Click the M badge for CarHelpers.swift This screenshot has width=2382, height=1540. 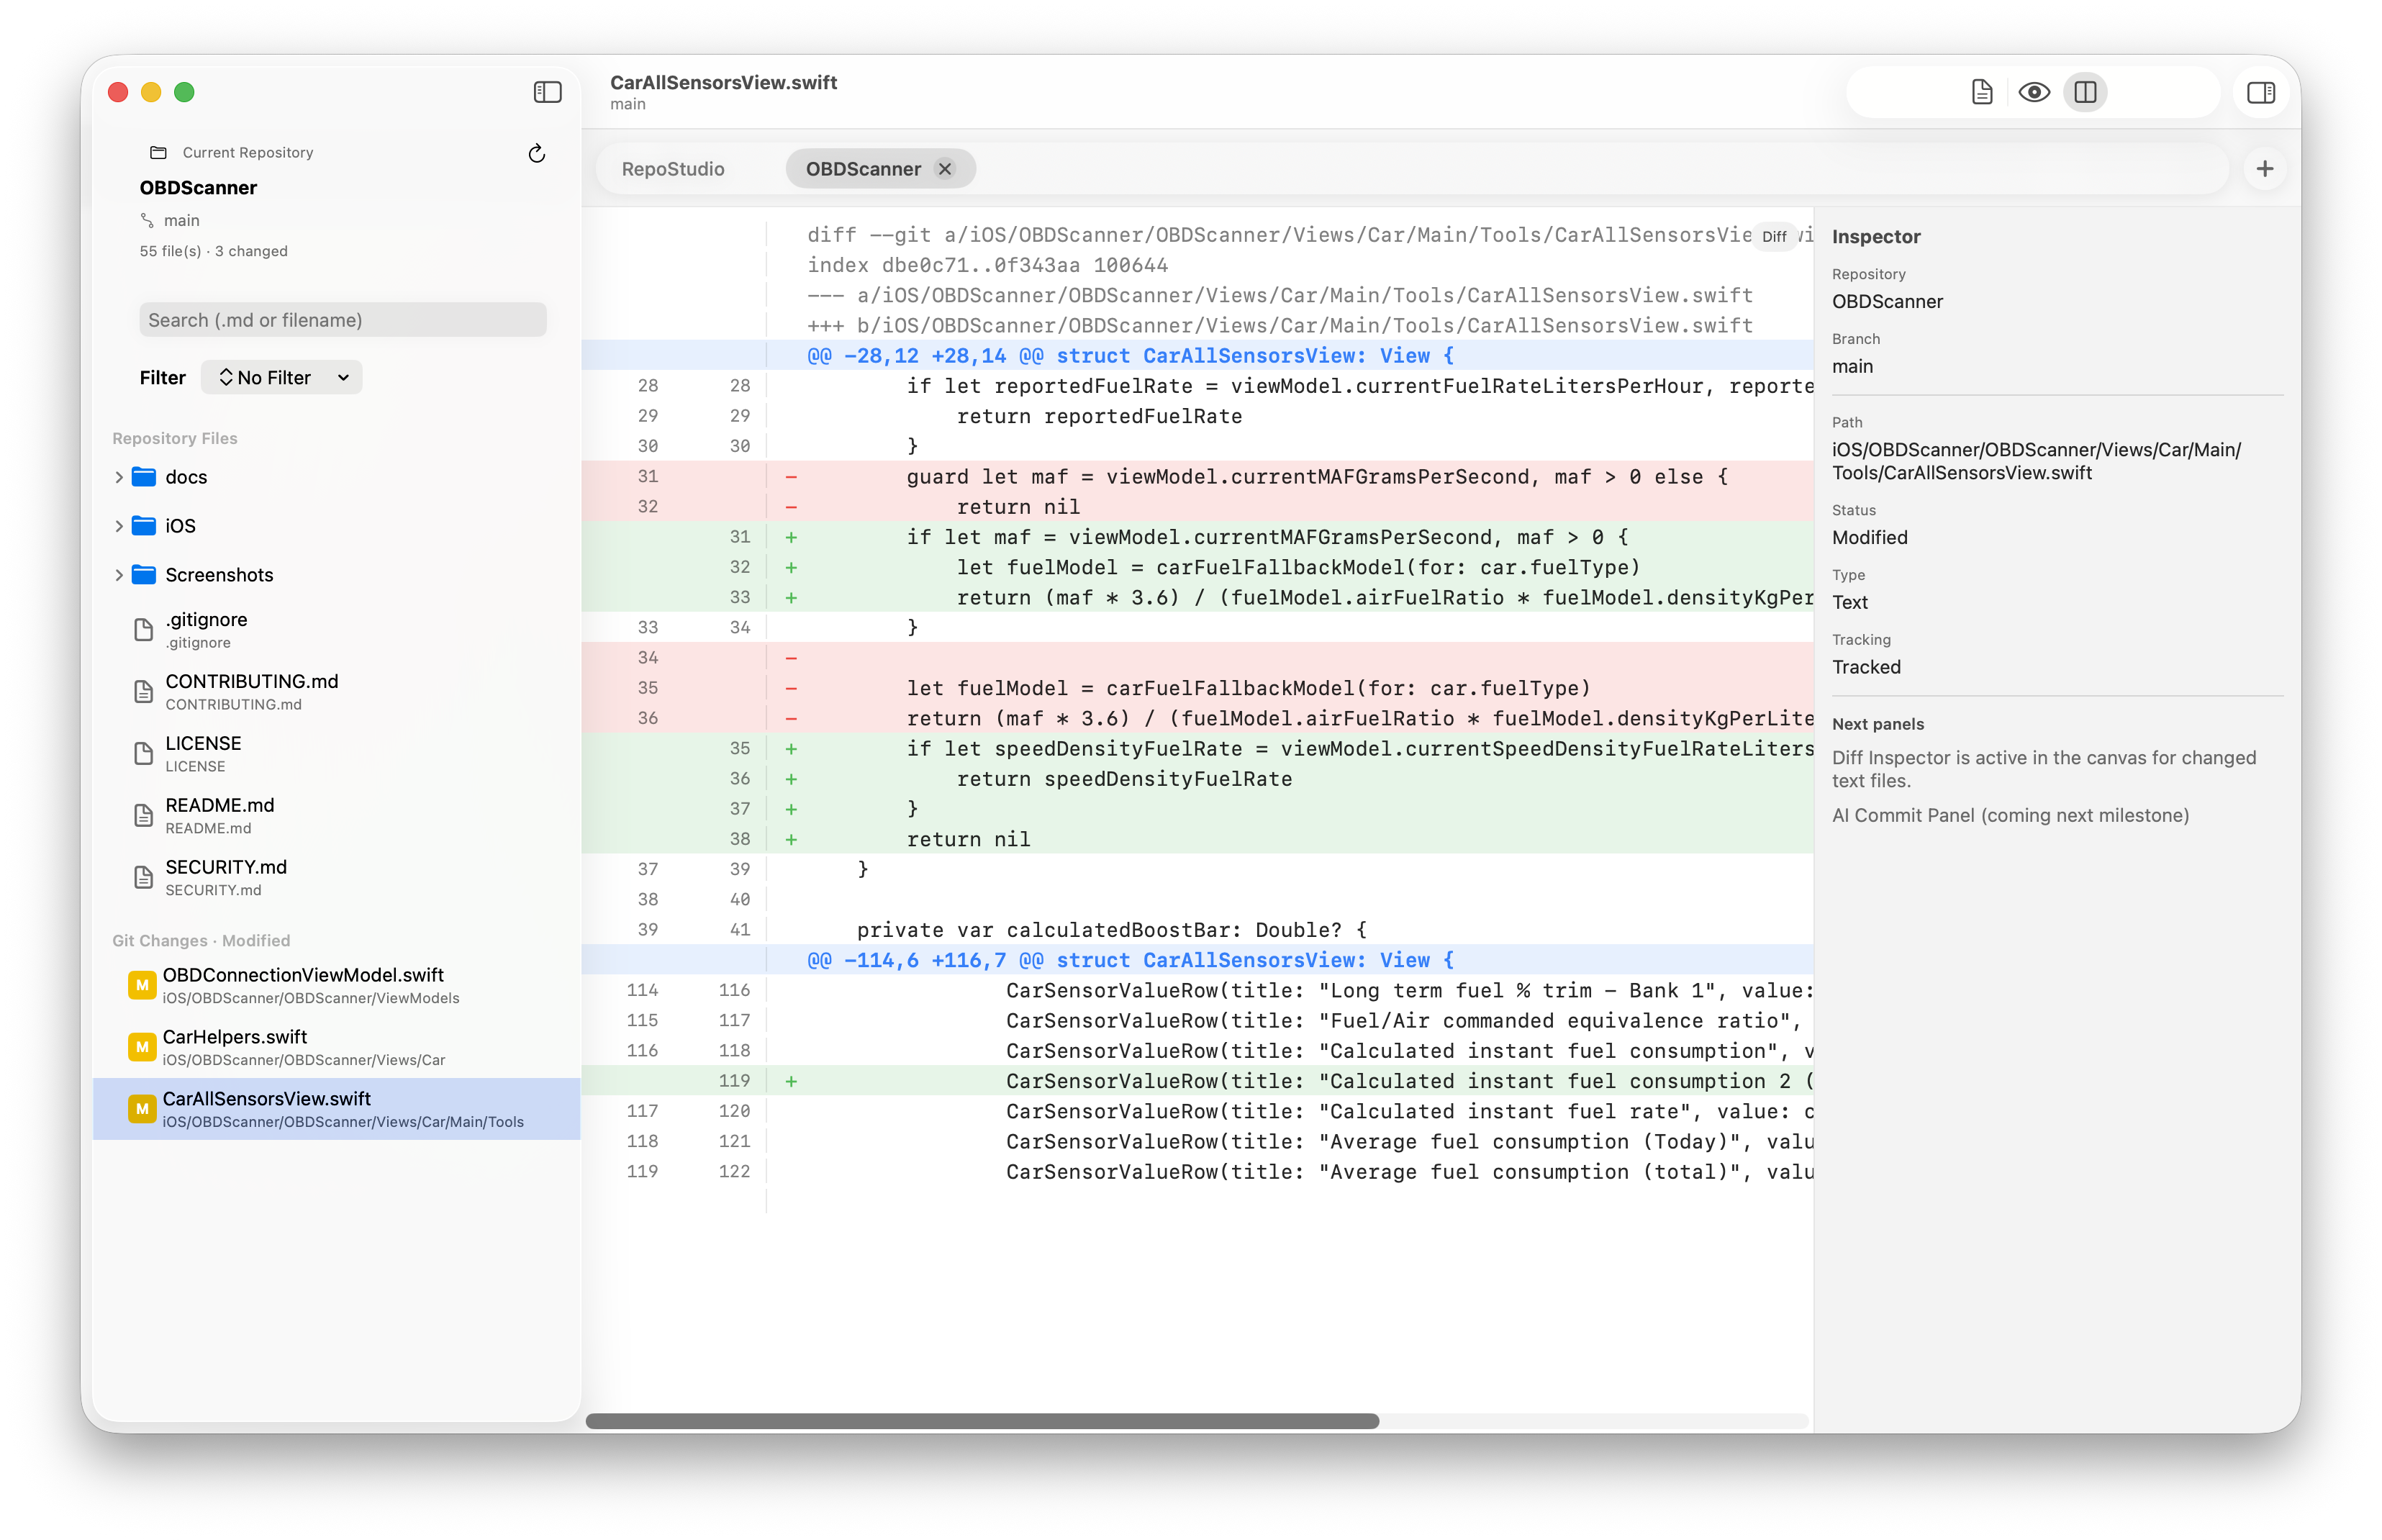coord(142,1047)
